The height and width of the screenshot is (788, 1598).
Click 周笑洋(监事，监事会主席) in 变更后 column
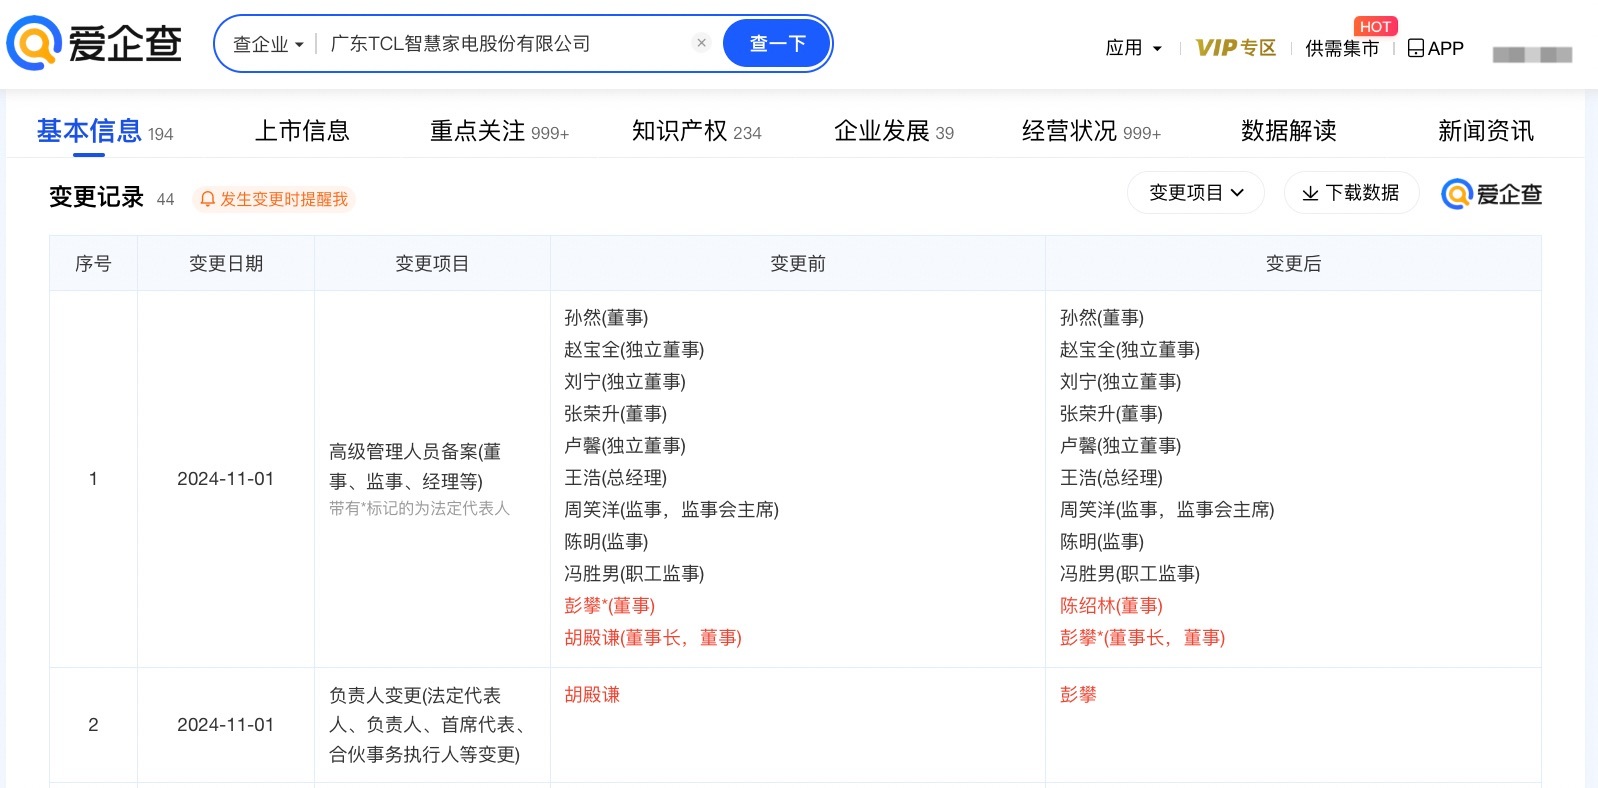point(1167,510)
